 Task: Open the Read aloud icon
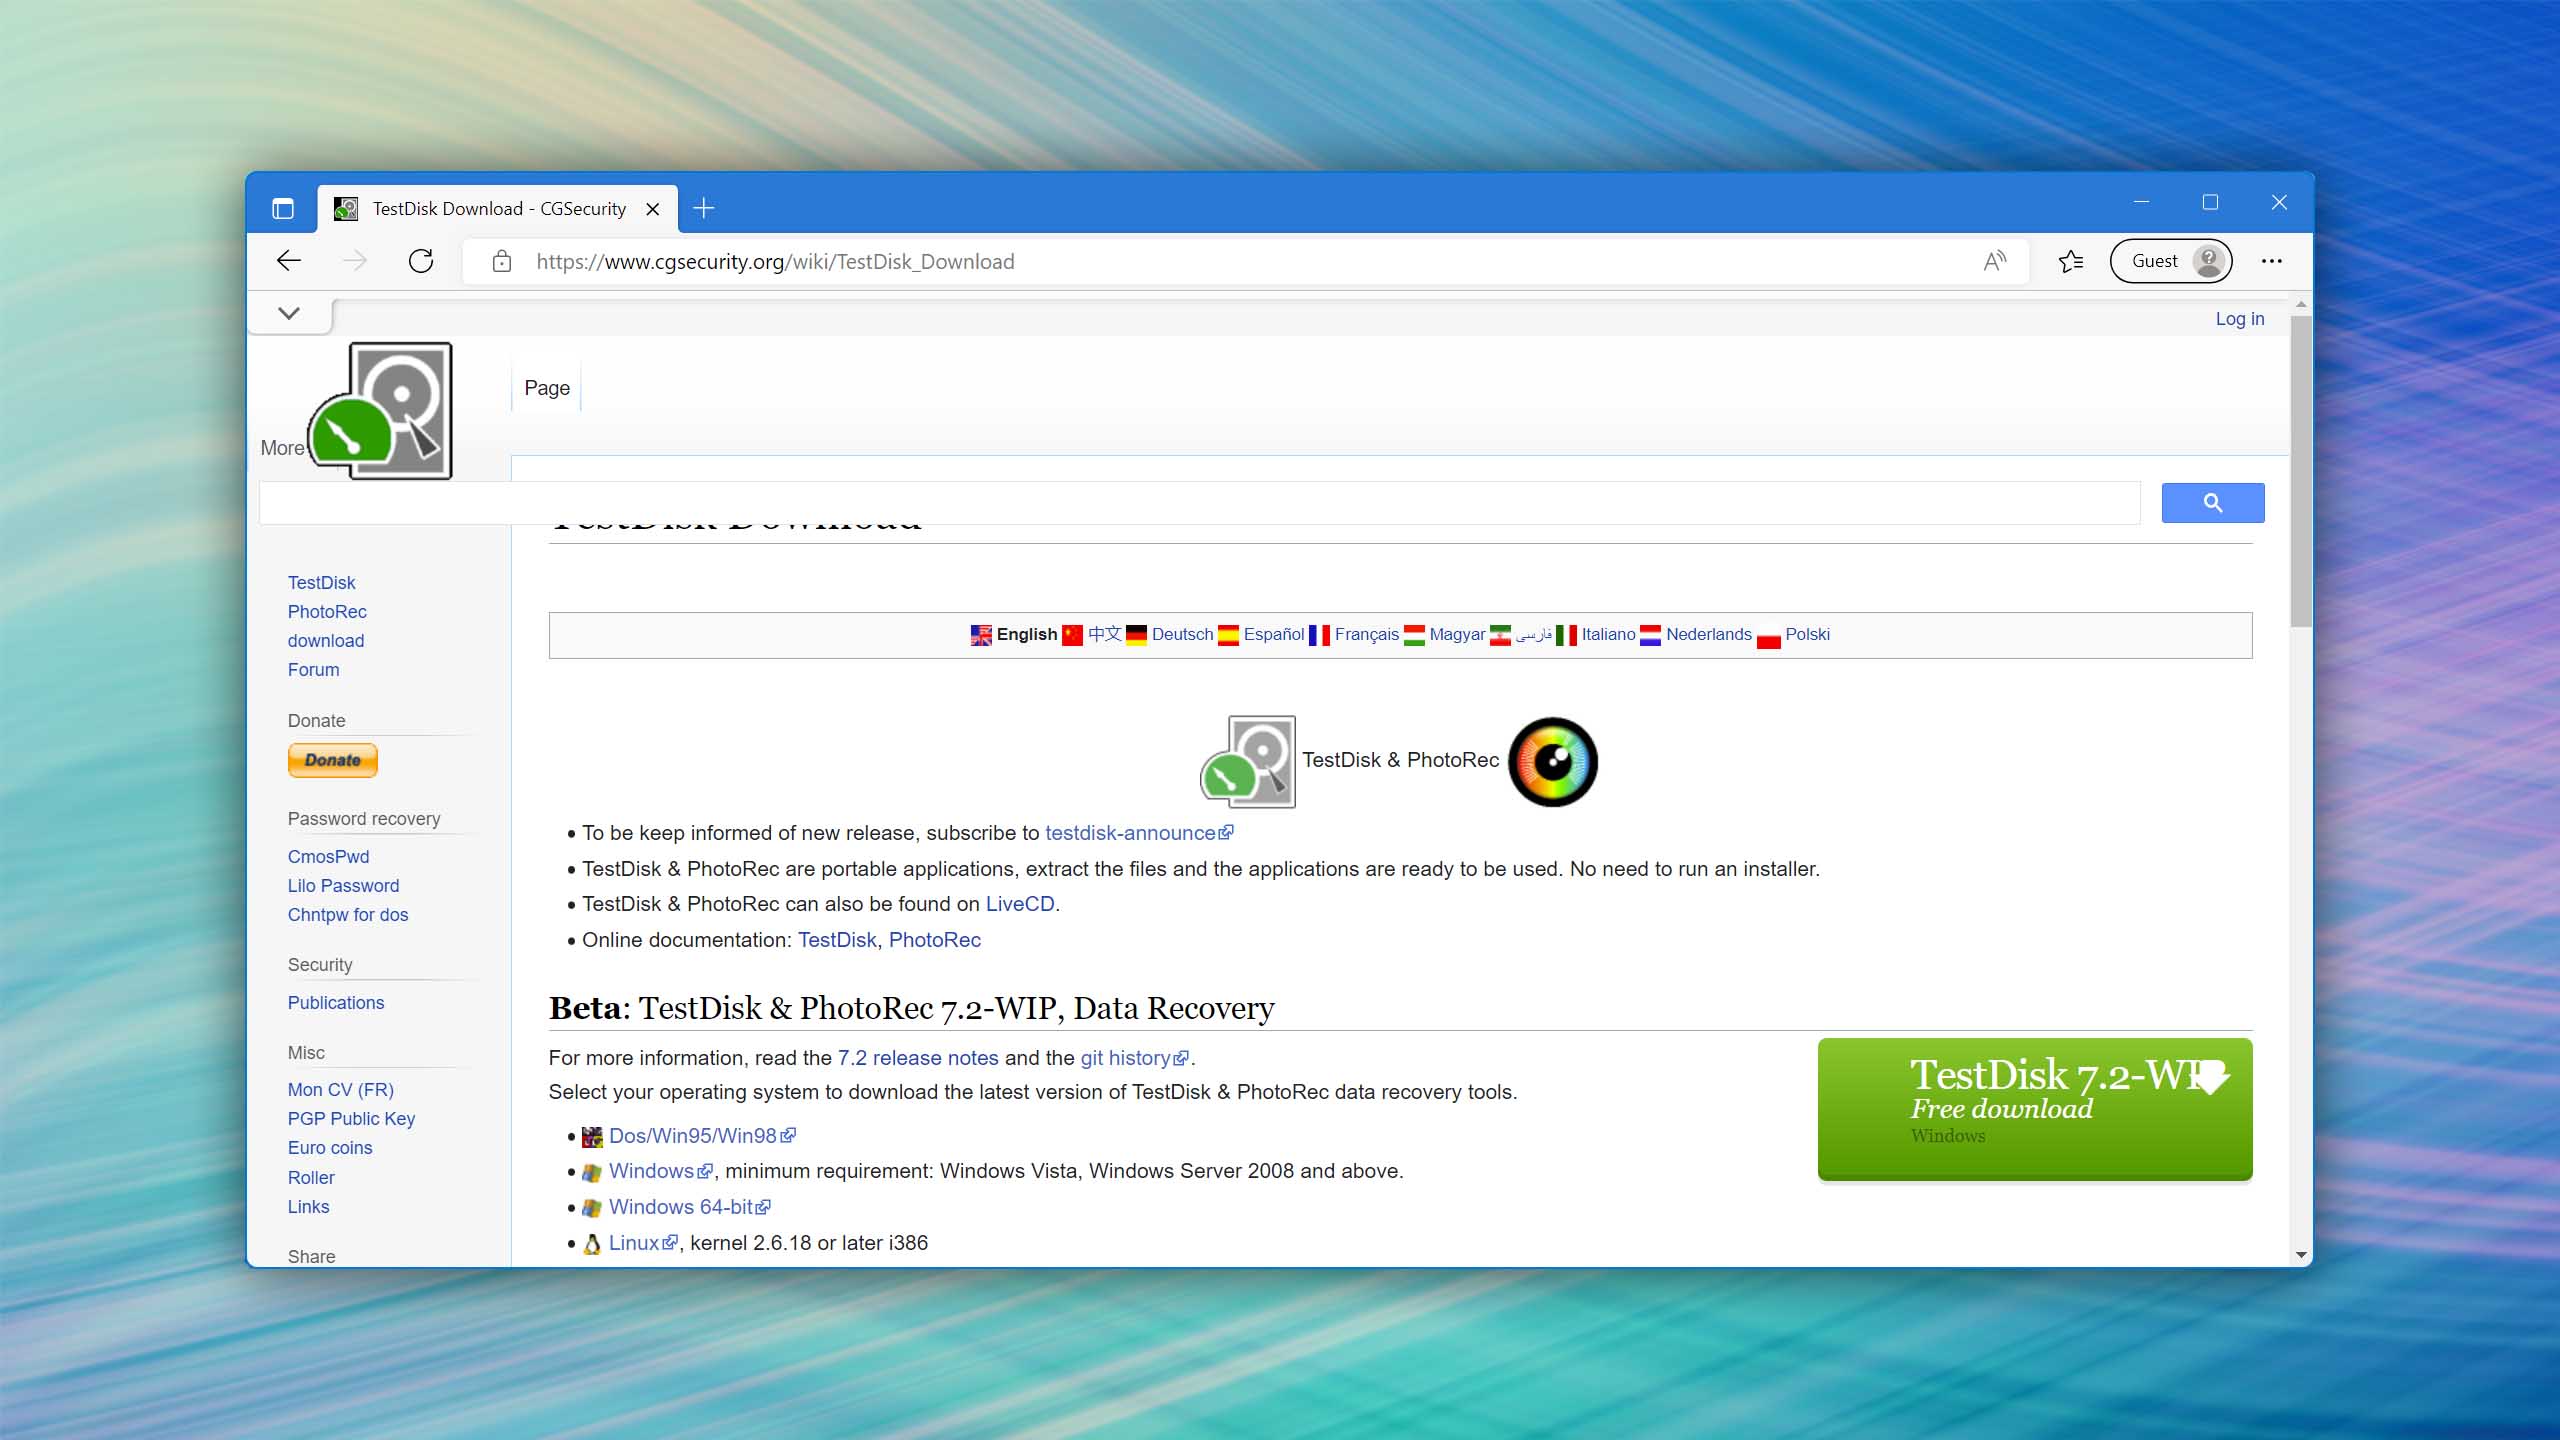tap(1995, 261)
